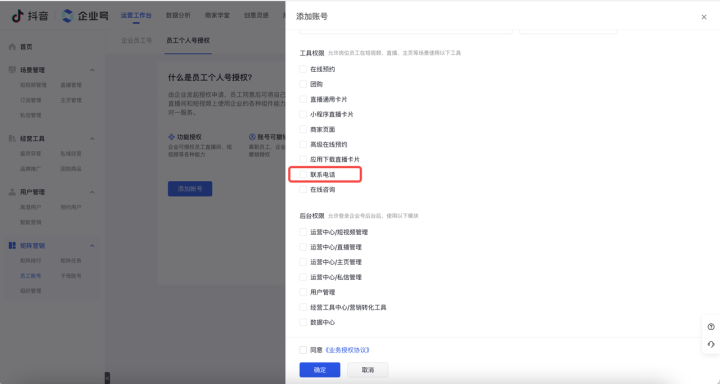Open the 《业务授权协议》 link
Image resolution: width=720 pixels, height=384 pixels.
pyautogui.click(x=347, y=350)
